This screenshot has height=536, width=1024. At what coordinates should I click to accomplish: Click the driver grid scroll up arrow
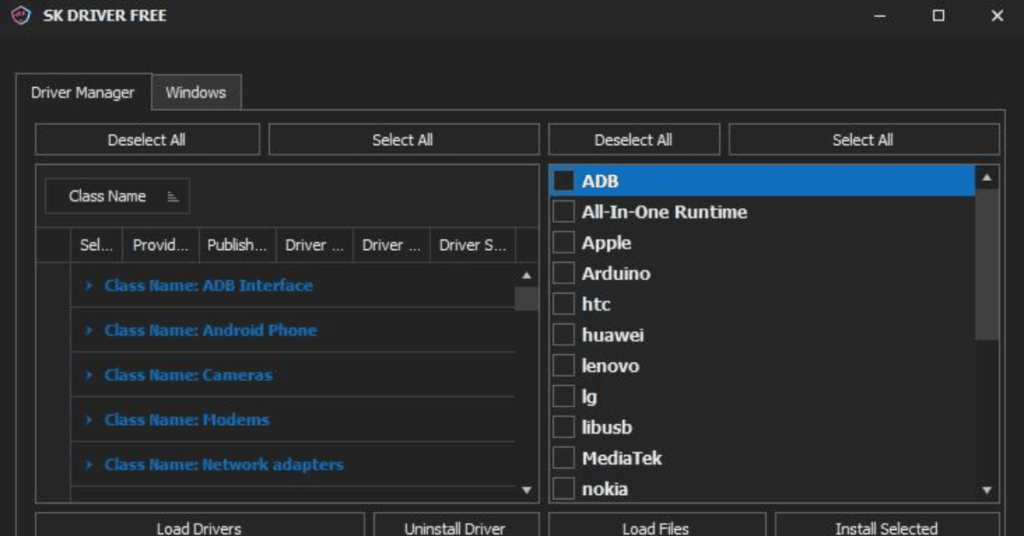coord(526,276)
